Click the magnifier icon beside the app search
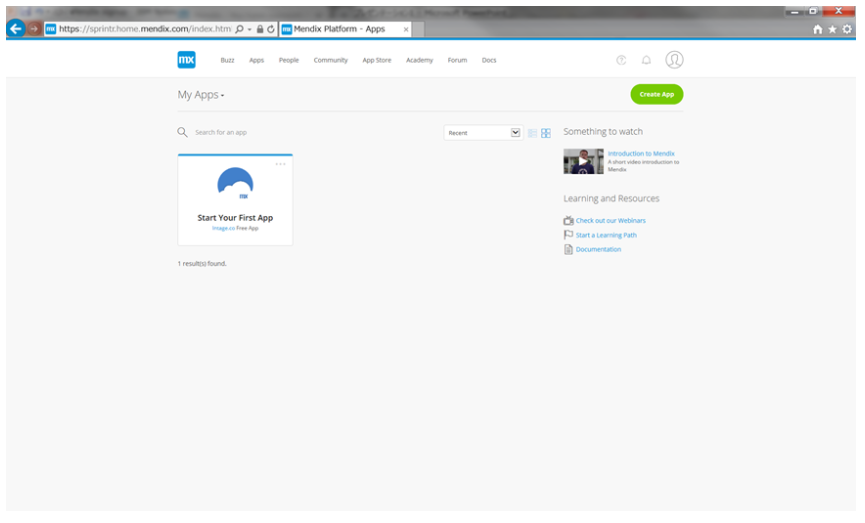Viewport: 865px width, 523px height. click(182, 132)
